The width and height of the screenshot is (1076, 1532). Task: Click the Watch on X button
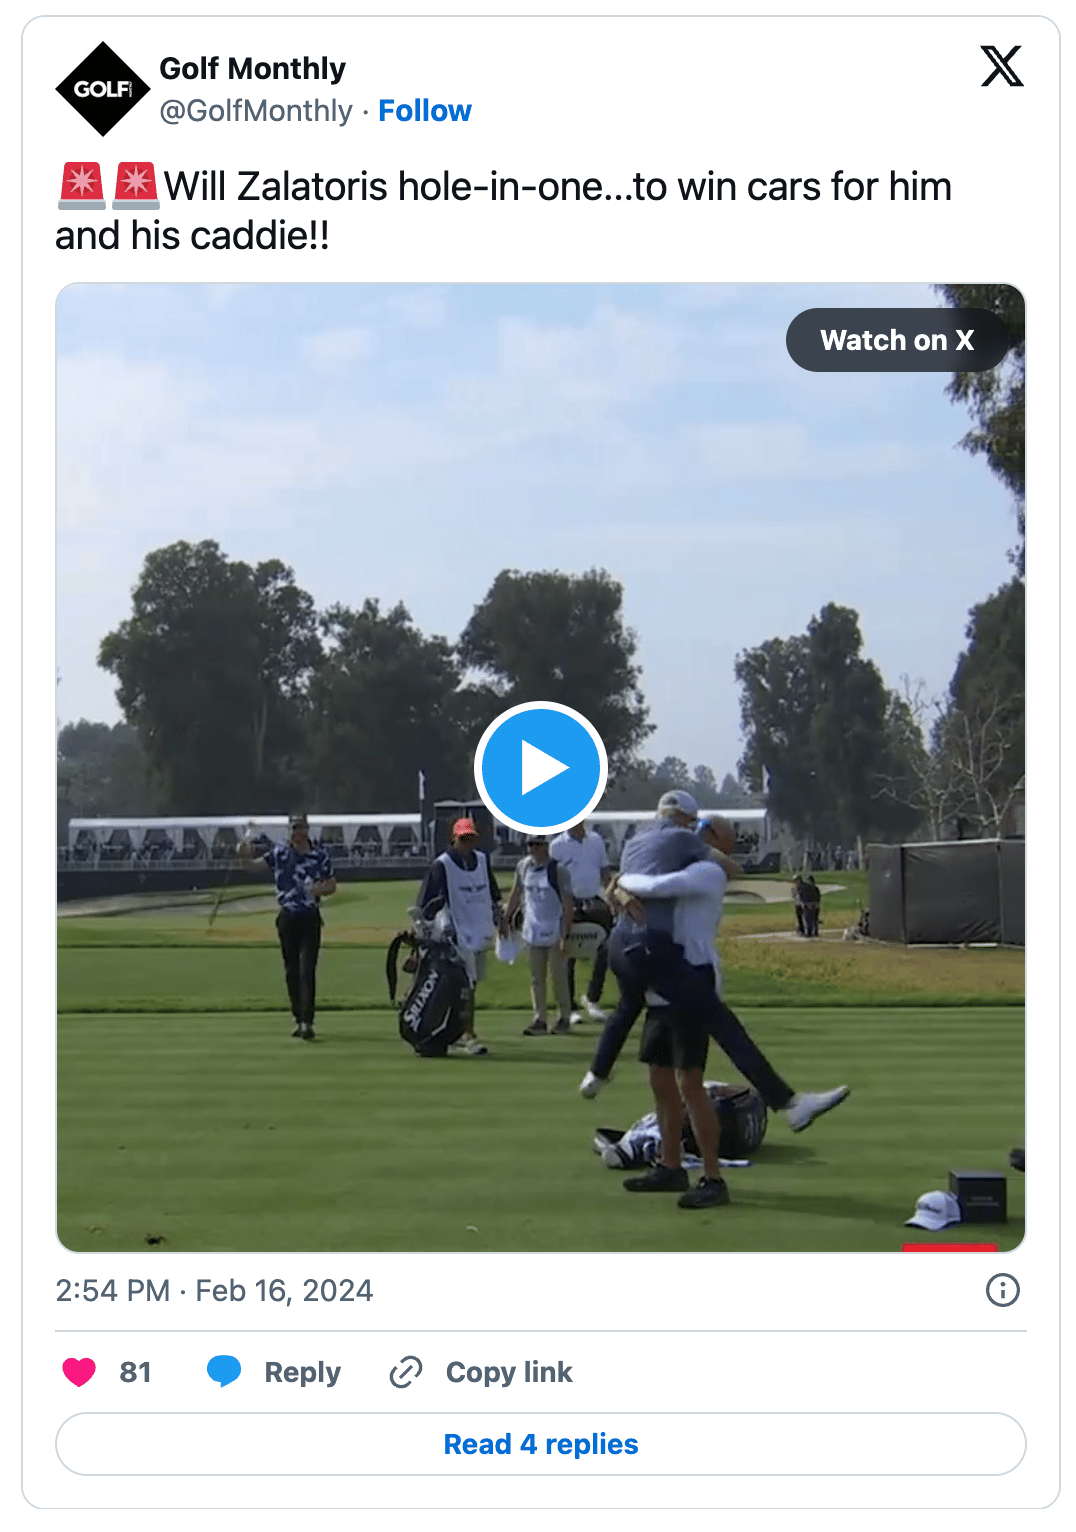coord(897,340)
